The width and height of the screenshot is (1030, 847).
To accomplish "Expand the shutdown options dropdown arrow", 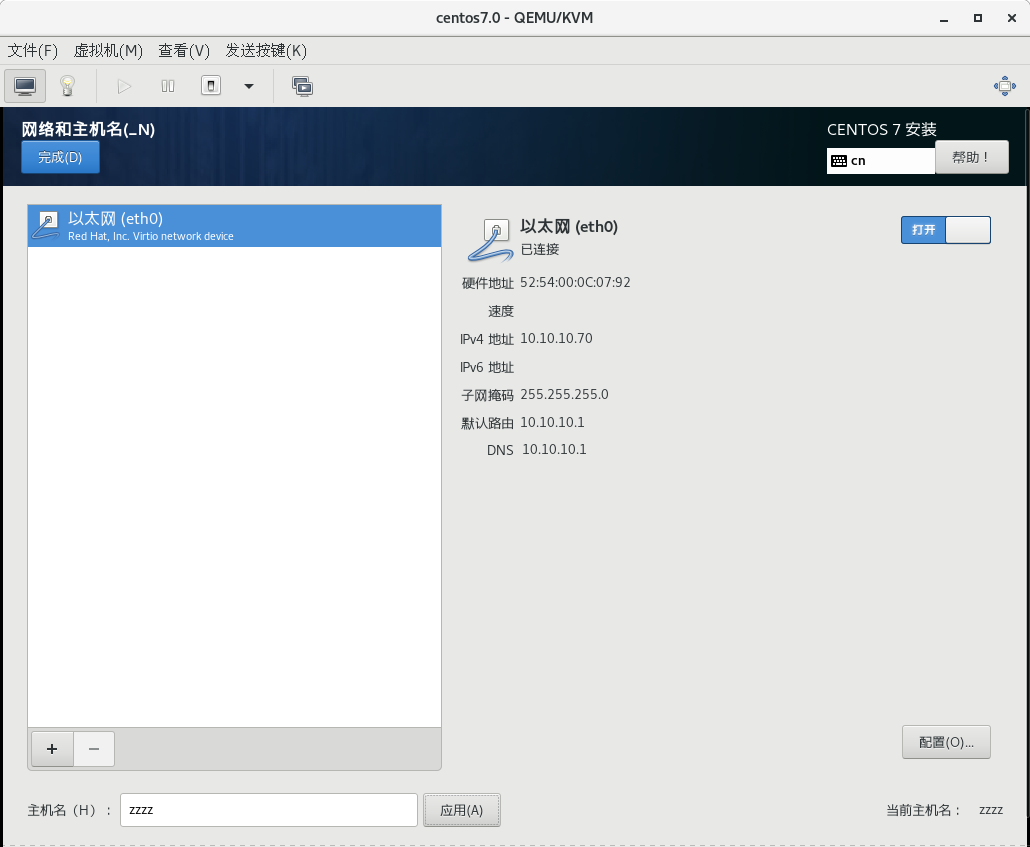I will (249, 86).
